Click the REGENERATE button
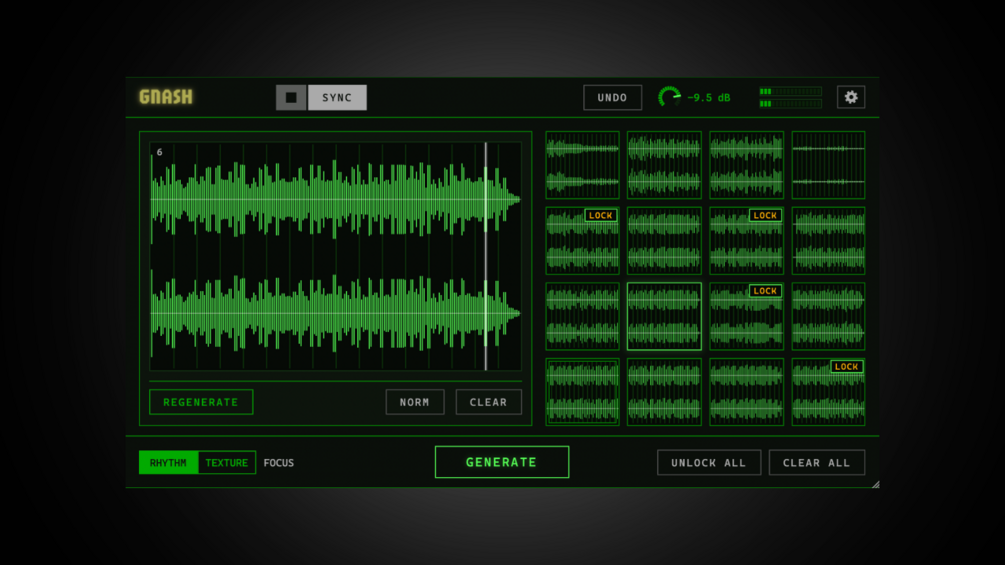Image resolution: width=1005 pixels, height=565 pixels. (201, 402)
